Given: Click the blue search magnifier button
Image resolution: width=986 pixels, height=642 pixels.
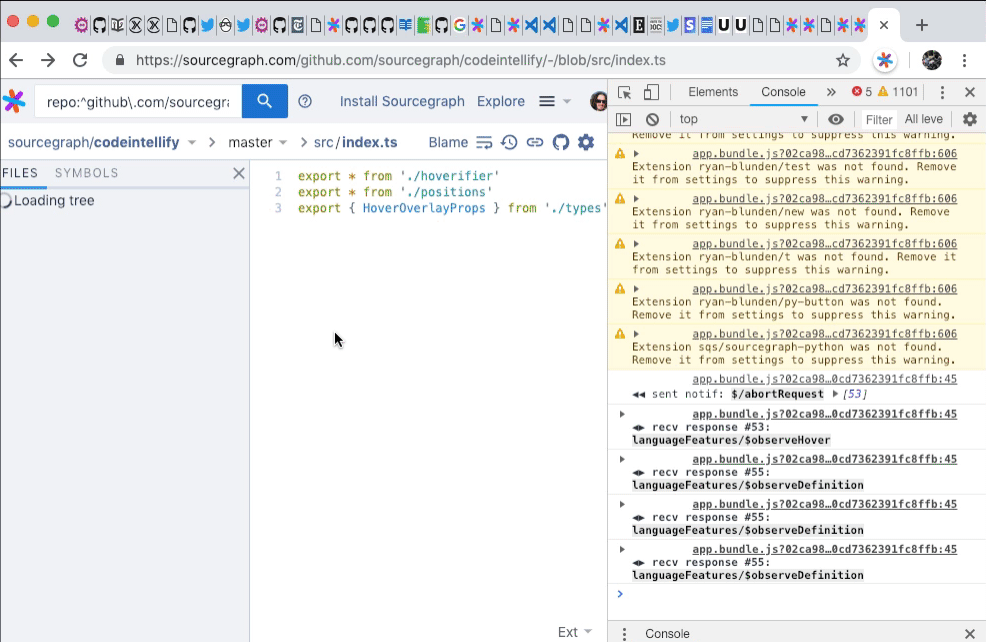Looking at the screenshot, I should (265, 101).
